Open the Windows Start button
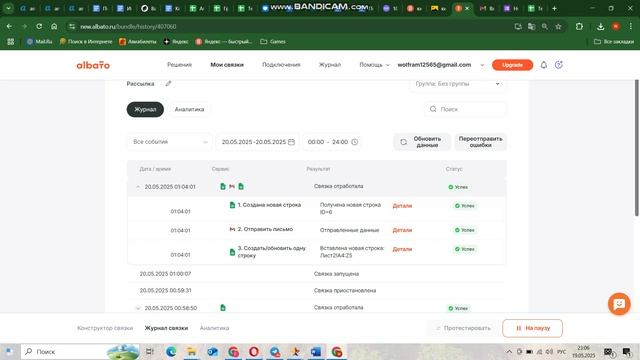 pos(9,351)
